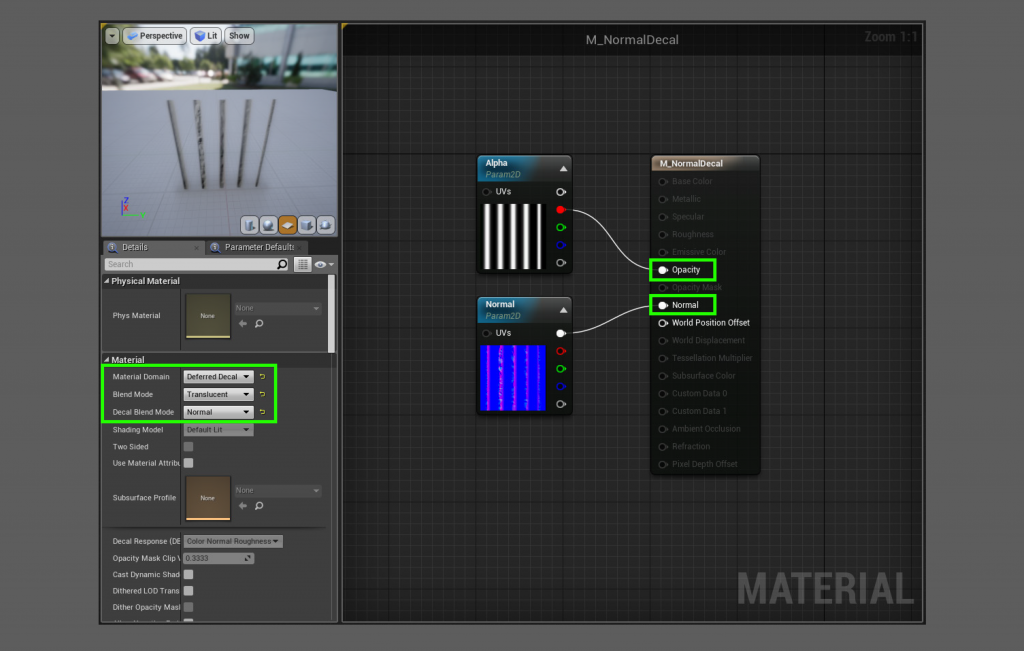Screen dimensions: 1024x651
Task: Select the cylinder preview mesh button
Action: point(249,225)
